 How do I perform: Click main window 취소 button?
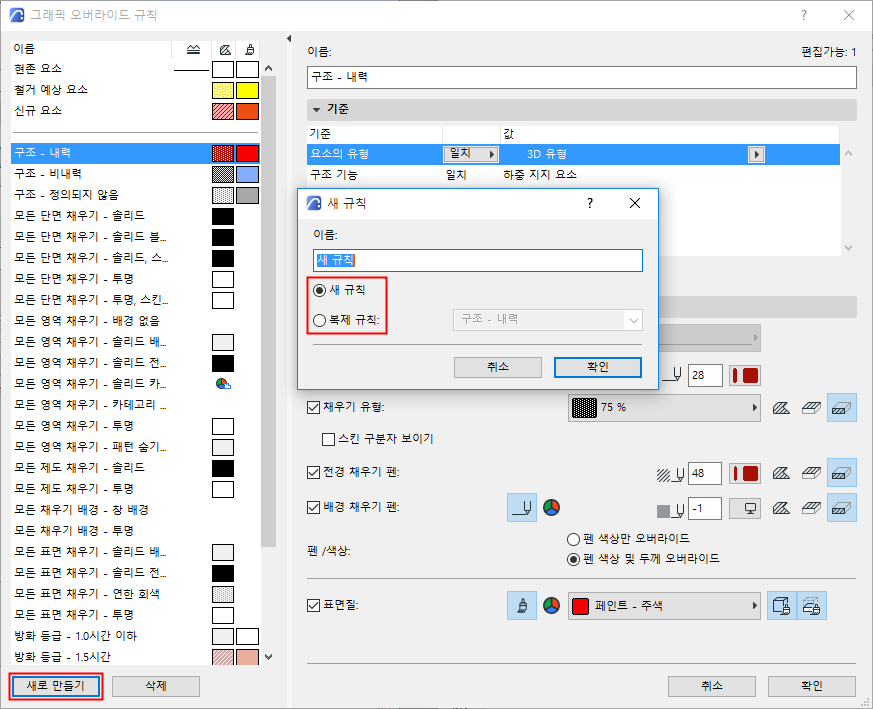pyautogui.click(x=712, y=686)
